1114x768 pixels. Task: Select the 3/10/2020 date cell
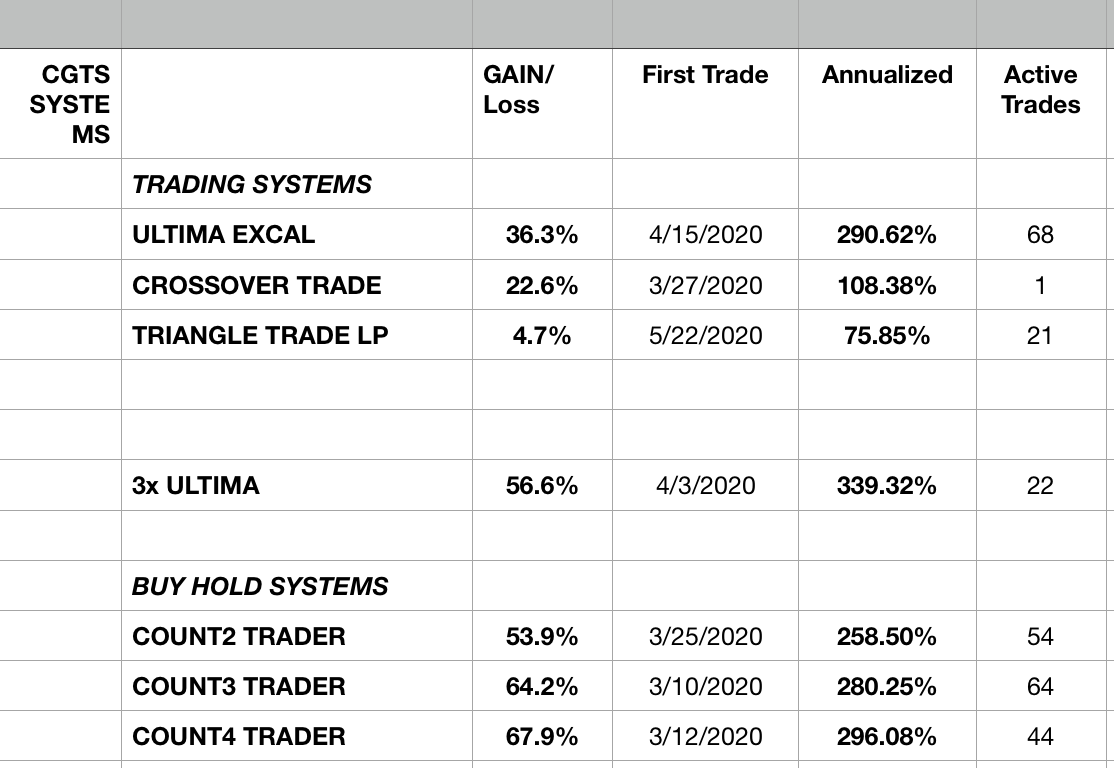705,686
